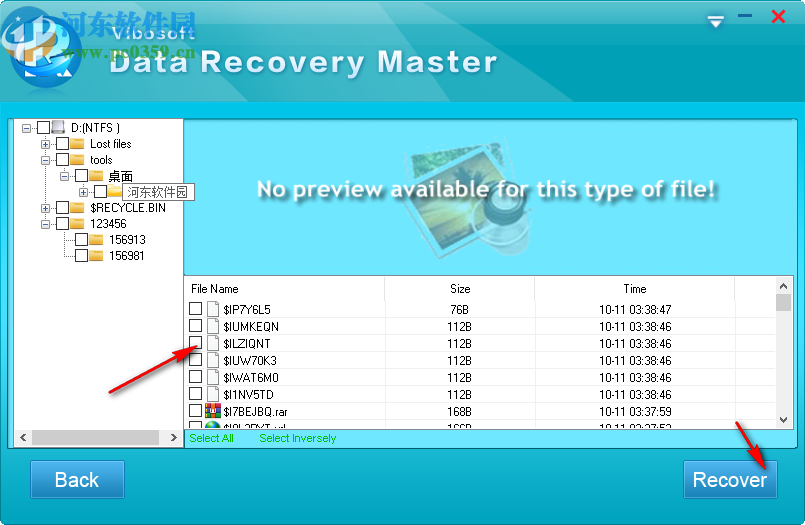
Task: Expand the 河东软件园 subfolder node
Action: [x=84, y=192]
